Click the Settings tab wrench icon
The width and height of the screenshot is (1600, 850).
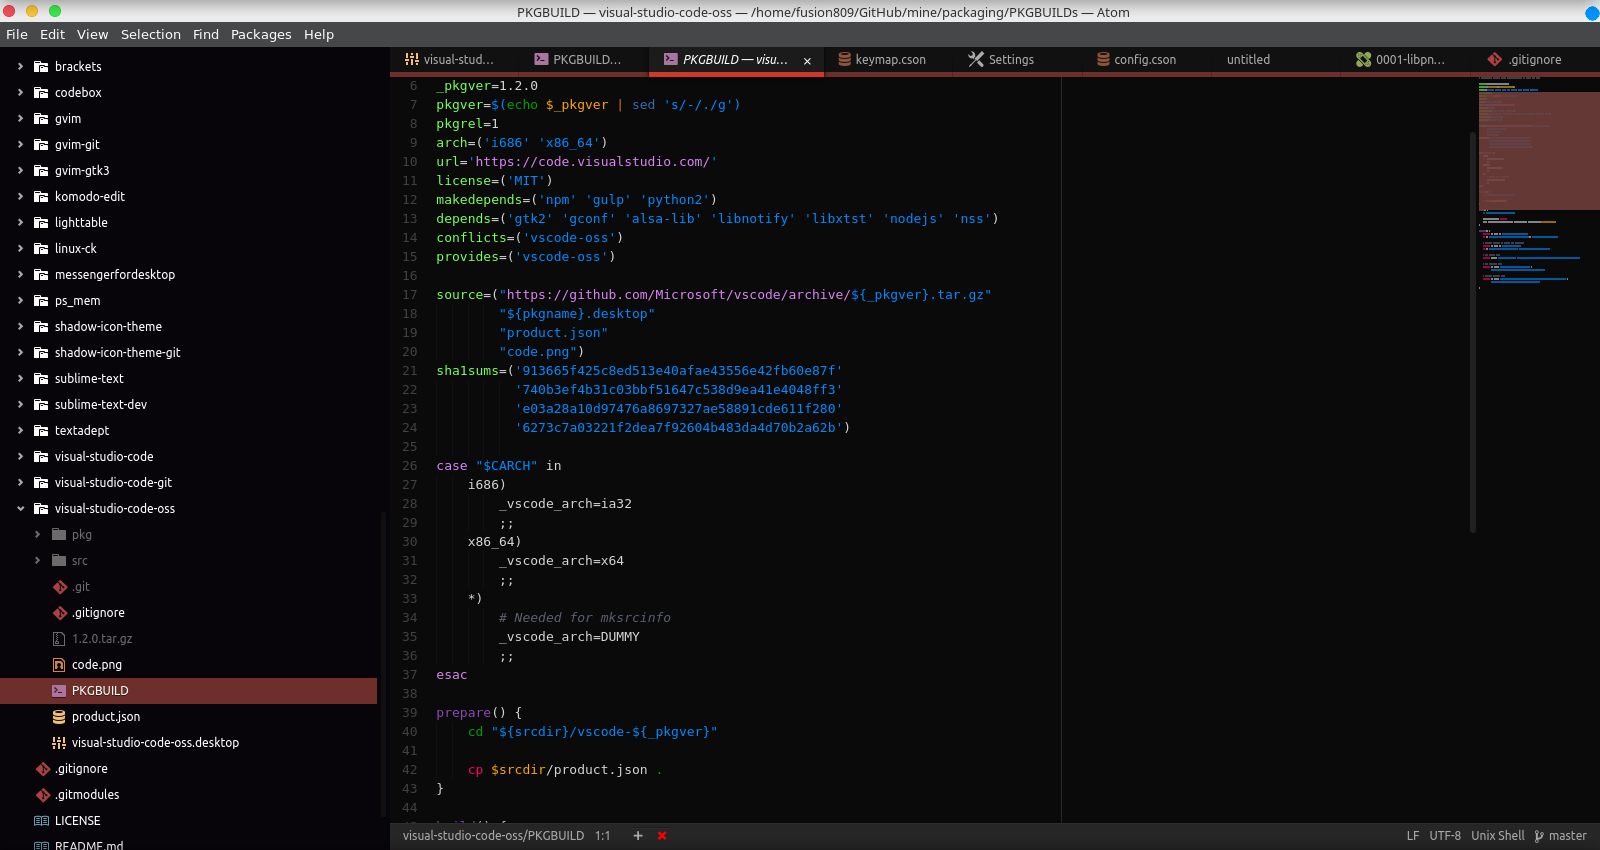tap(976, 60)
